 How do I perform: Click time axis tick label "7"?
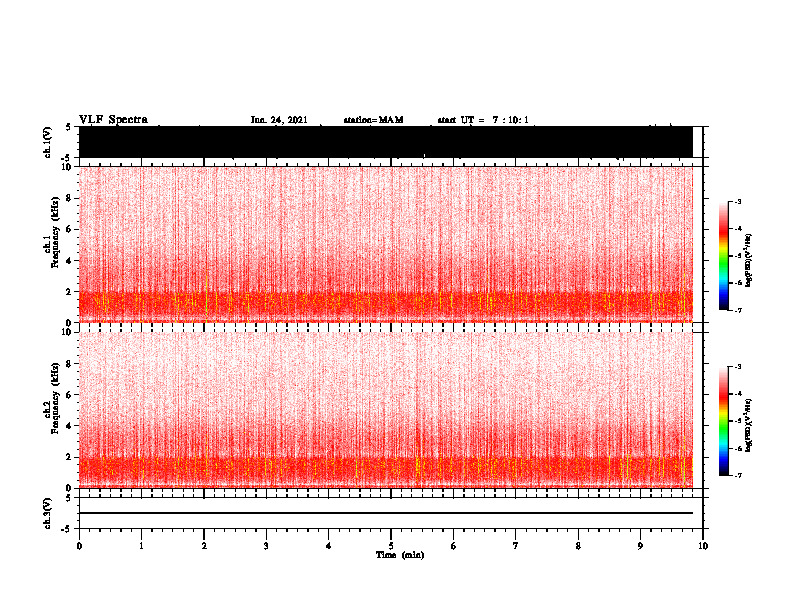pos(516,546)
